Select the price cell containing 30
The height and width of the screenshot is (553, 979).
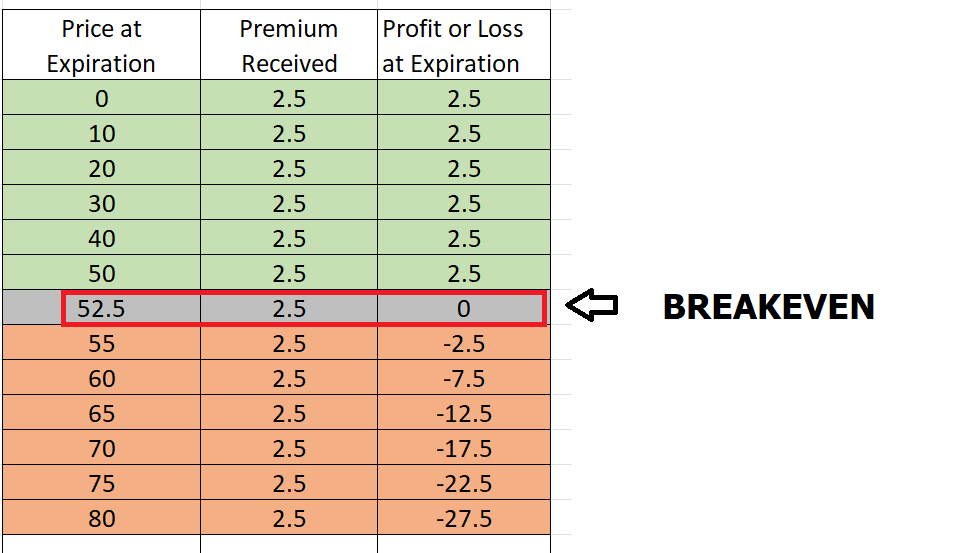(101, 204)
